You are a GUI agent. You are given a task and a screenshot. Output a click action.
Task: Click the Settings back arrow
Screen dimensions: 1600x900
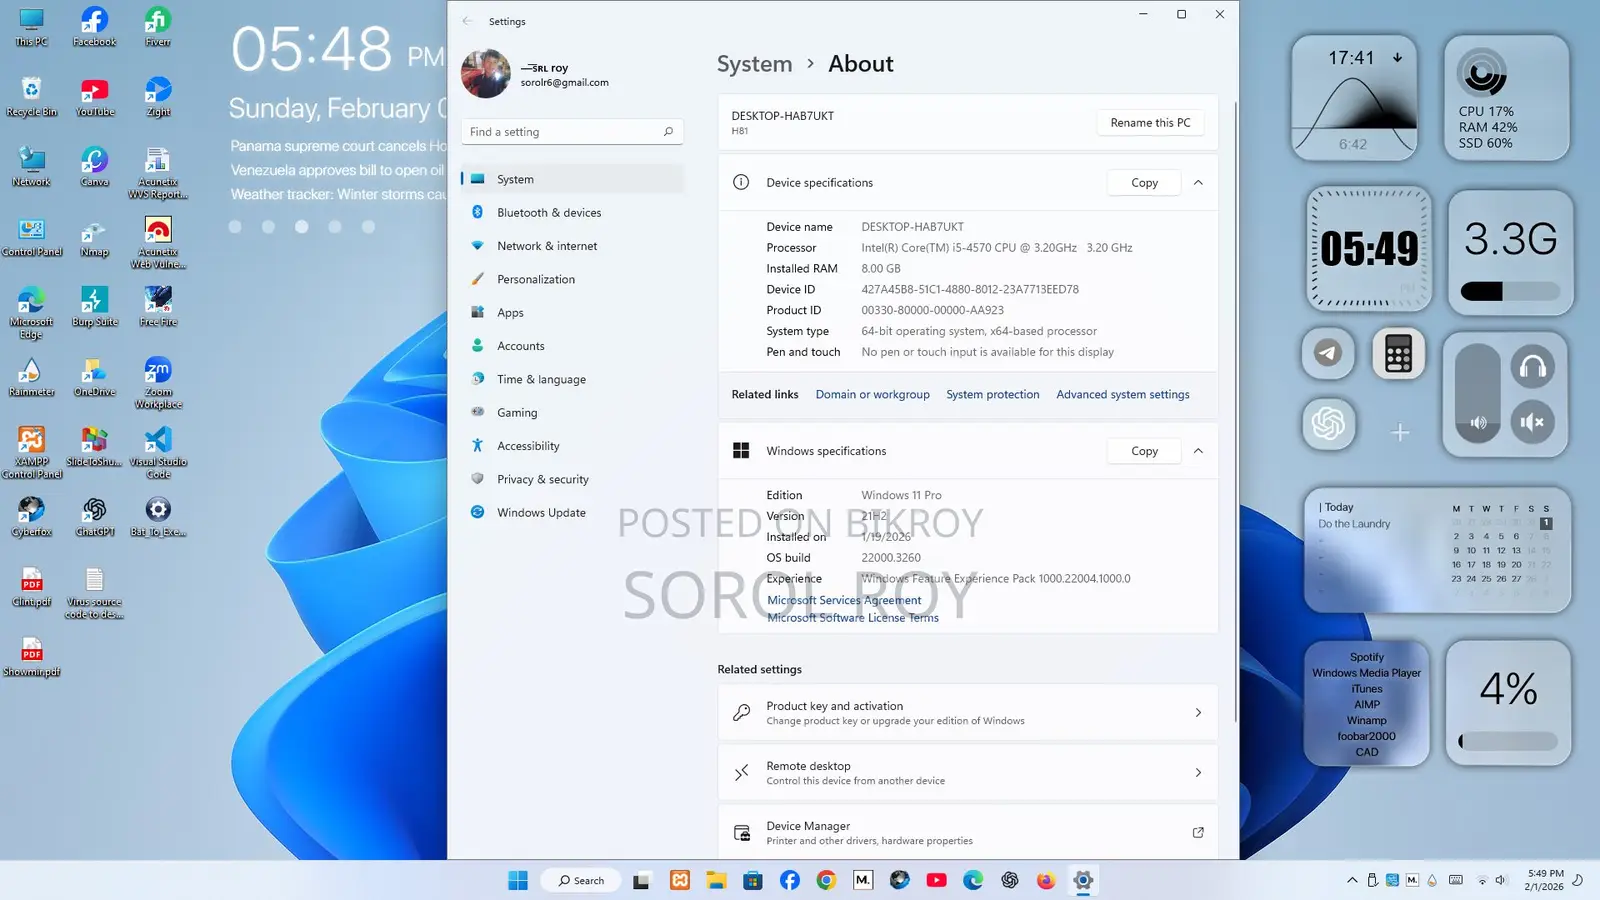click(x=467, y=21)
